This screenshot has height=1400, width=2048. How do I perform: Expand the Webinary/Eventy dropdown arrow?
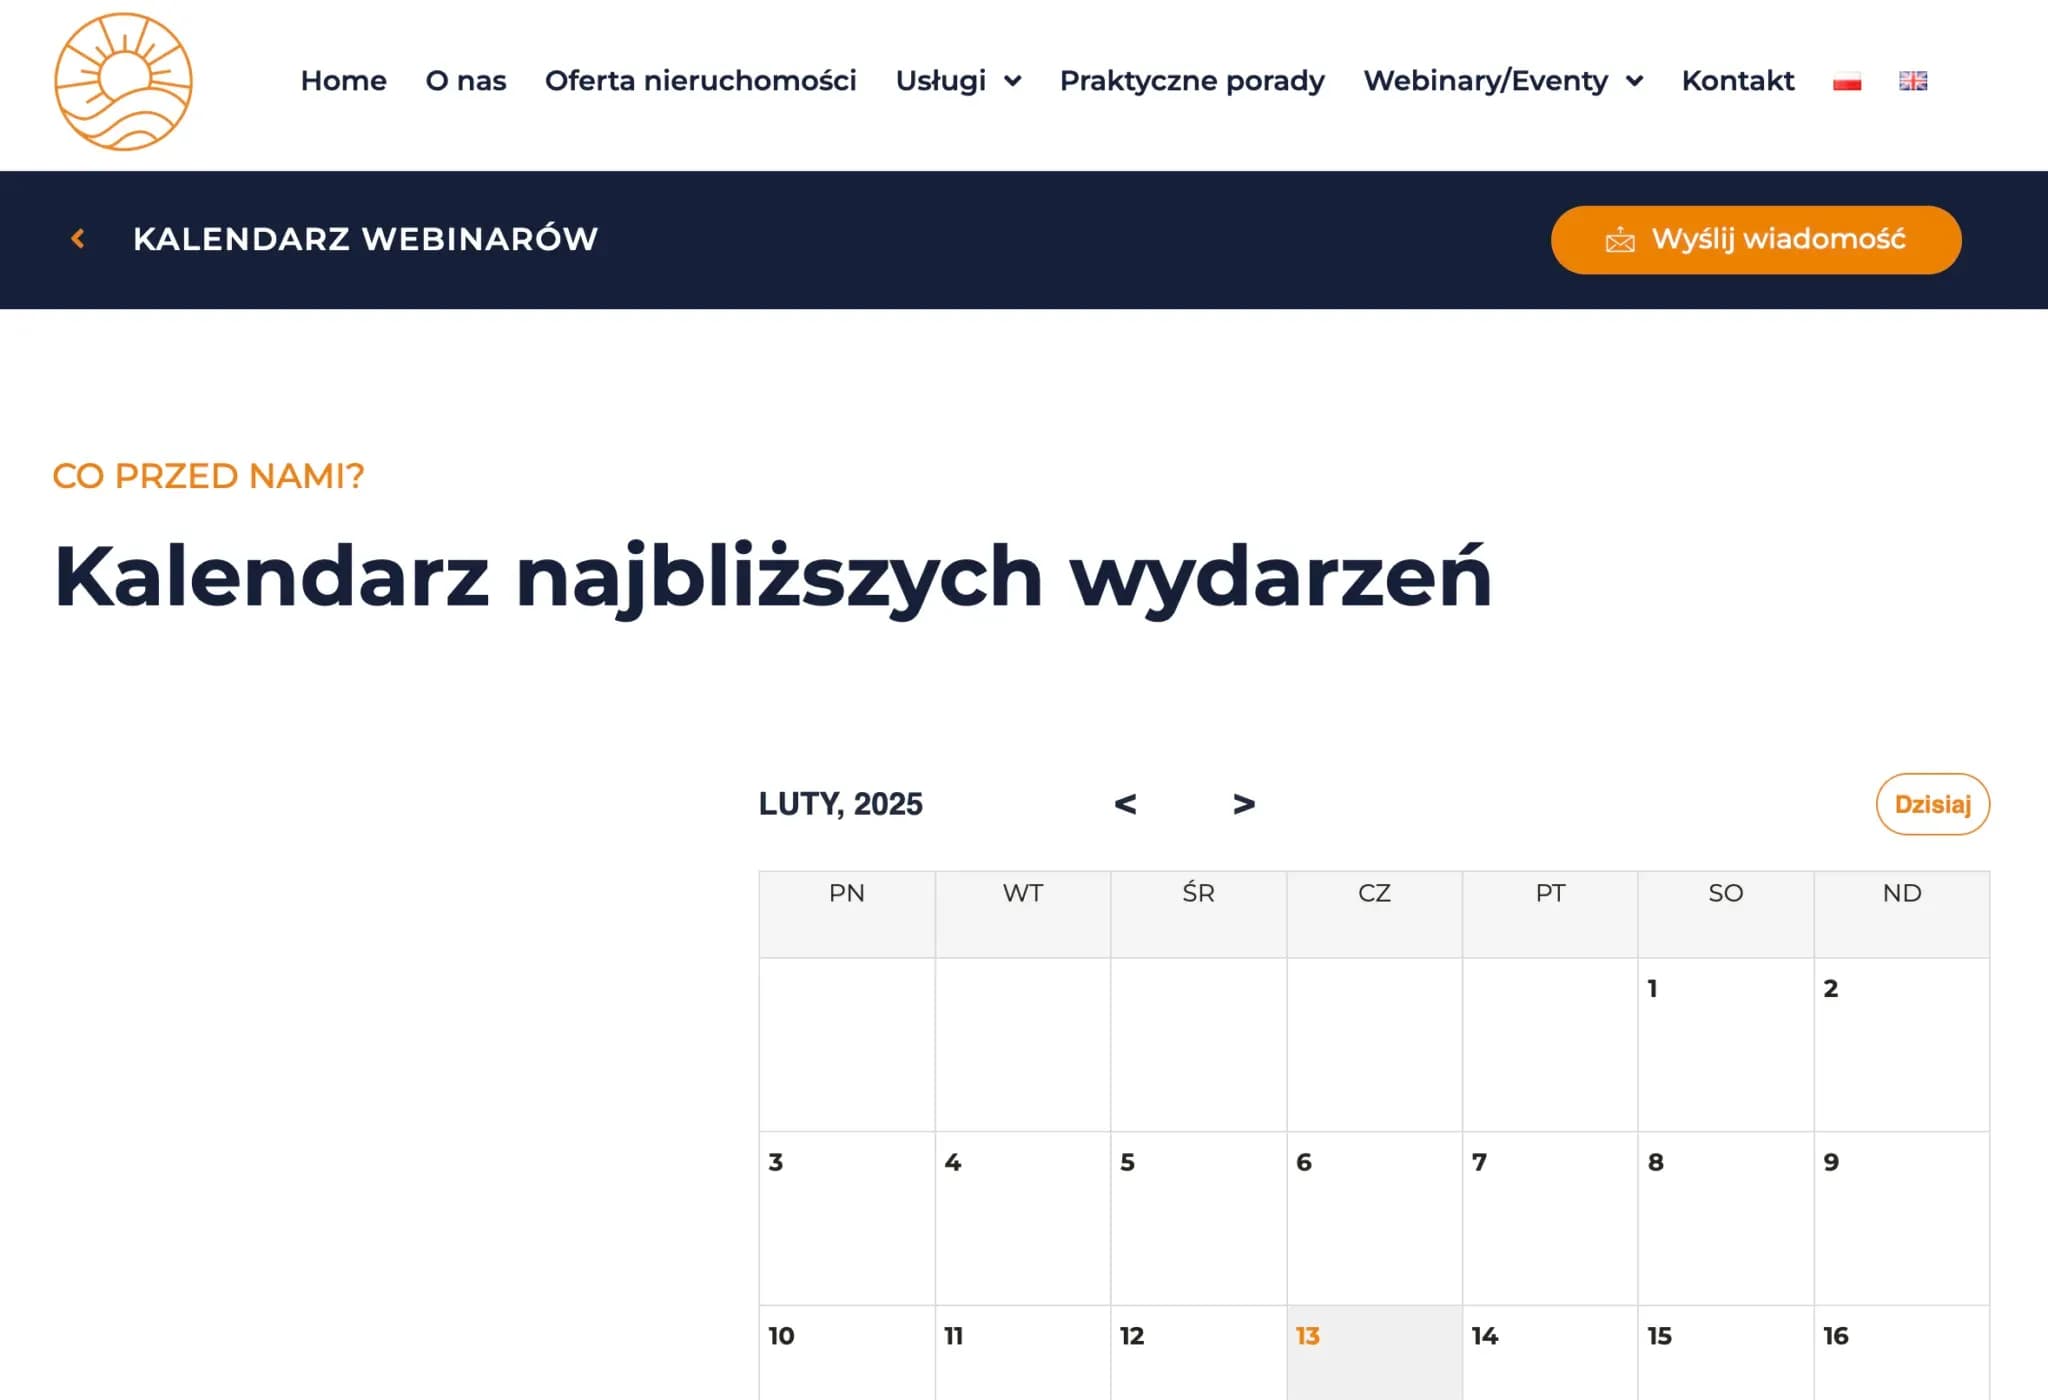[x=1634, y=81]
